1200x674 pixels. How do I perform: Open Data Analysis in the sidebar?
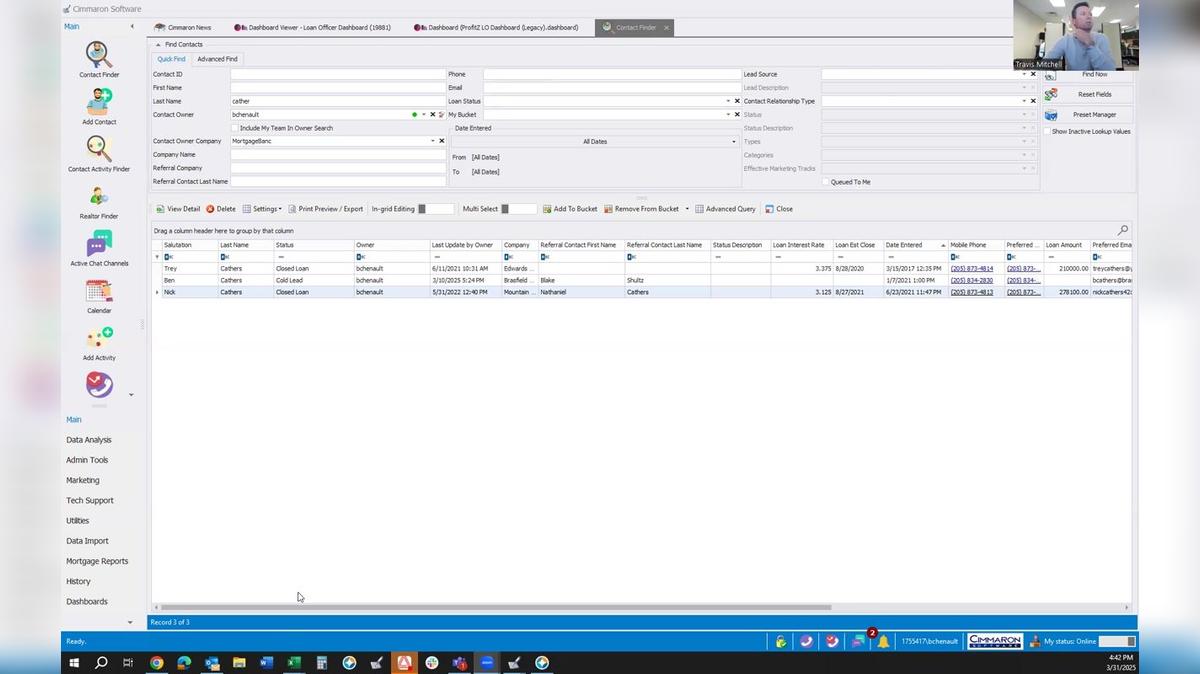point(89,440)
